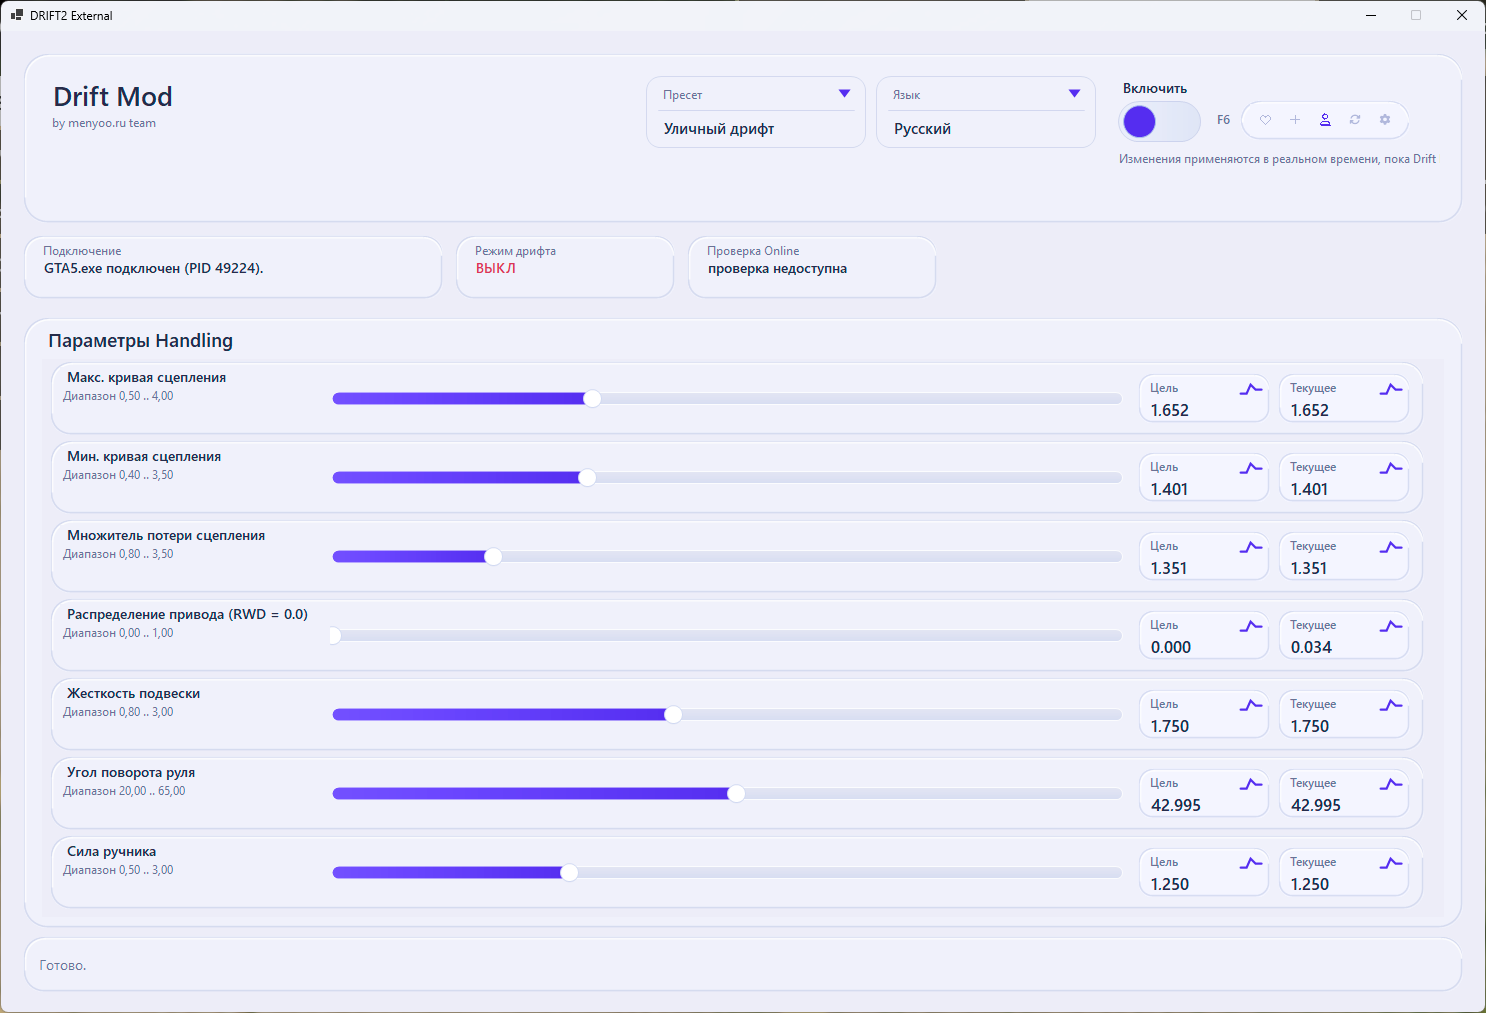Expand the Язык language dropdown
Viewport: 1486px width, 1013px height.
[x=1074, y=94]
